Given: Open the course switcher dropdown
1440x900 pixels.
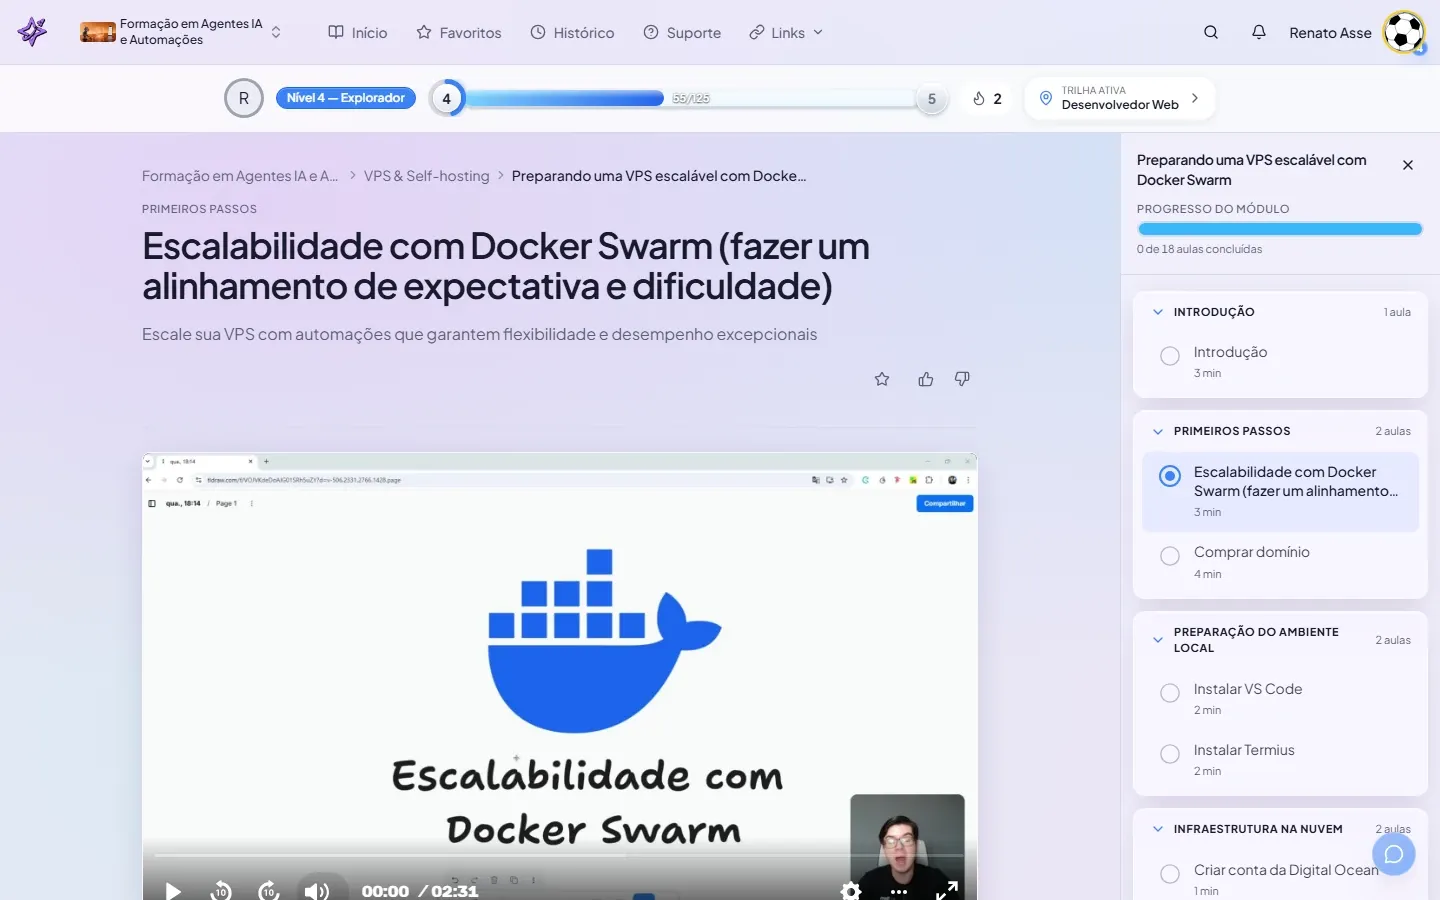Looking at the screenshot, I should (x=276, y=32).
